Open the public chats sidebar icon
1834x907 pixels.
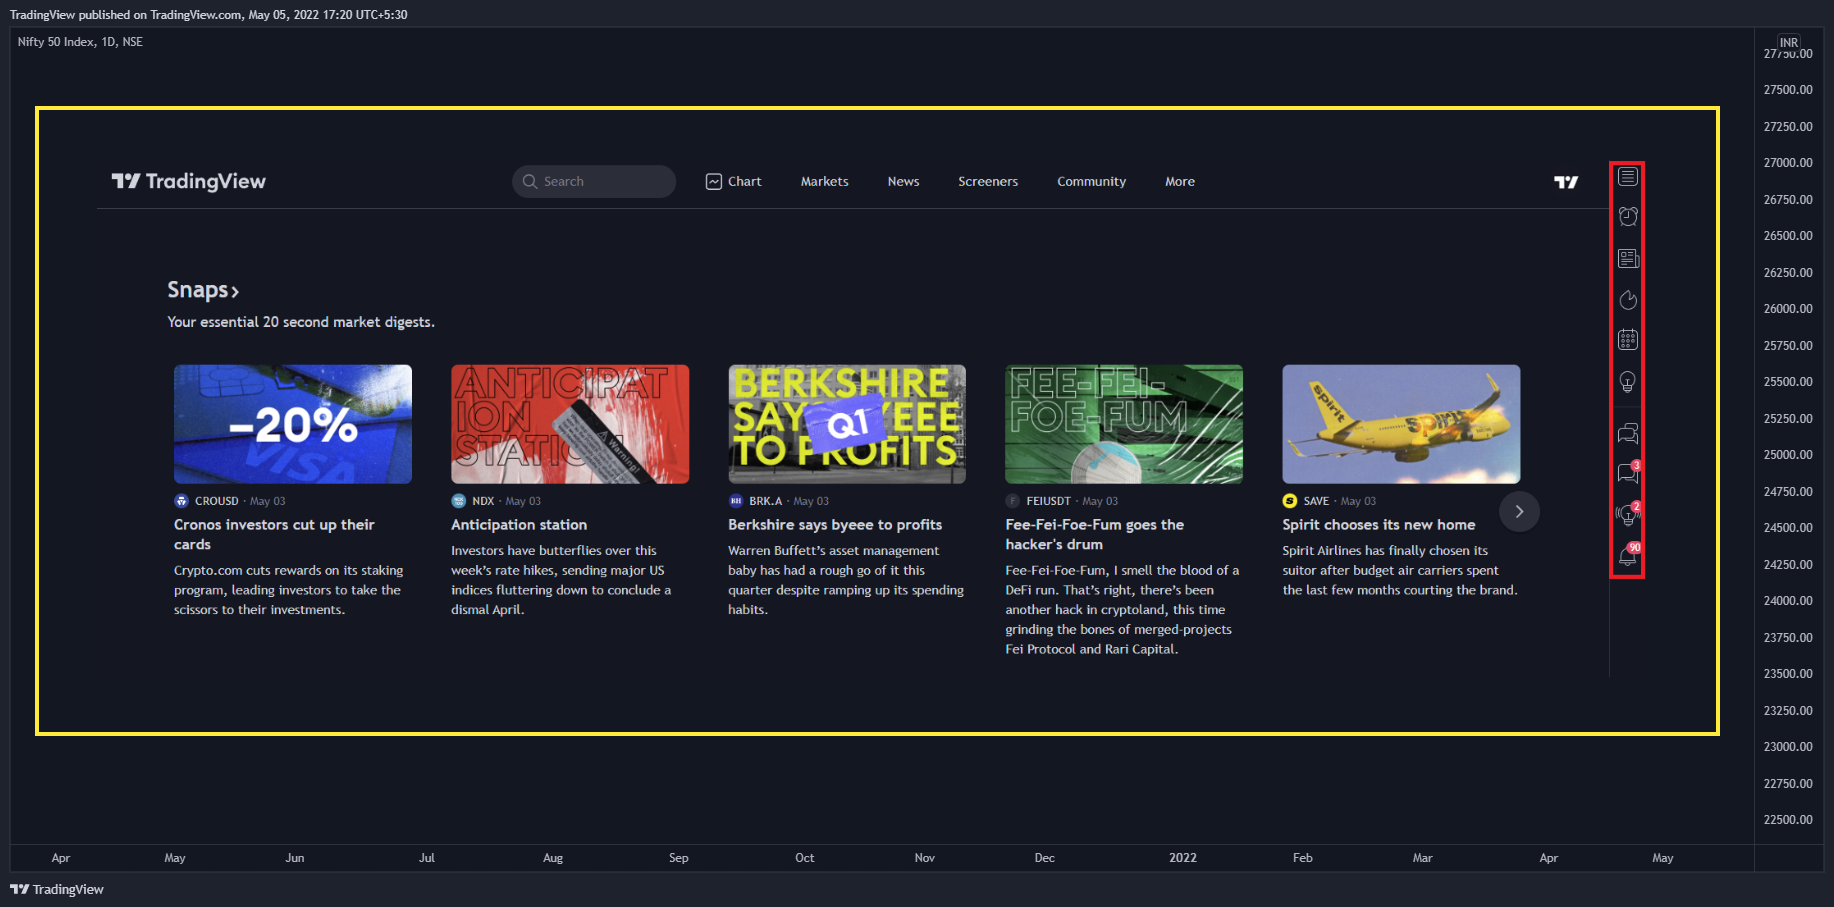coord(1627,434)
